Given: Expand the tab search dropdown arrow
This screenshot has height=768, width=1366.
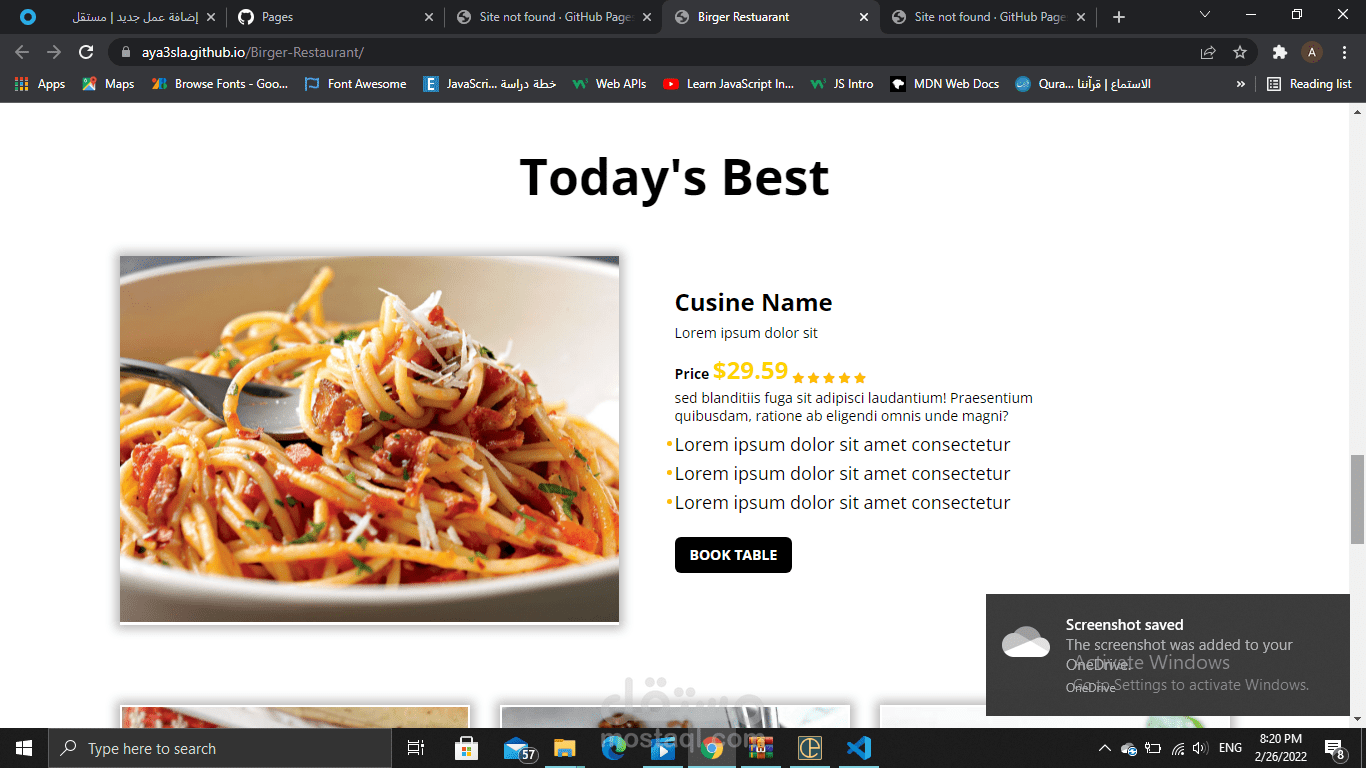Looking at the screenshot, I should click(1205, 15).
